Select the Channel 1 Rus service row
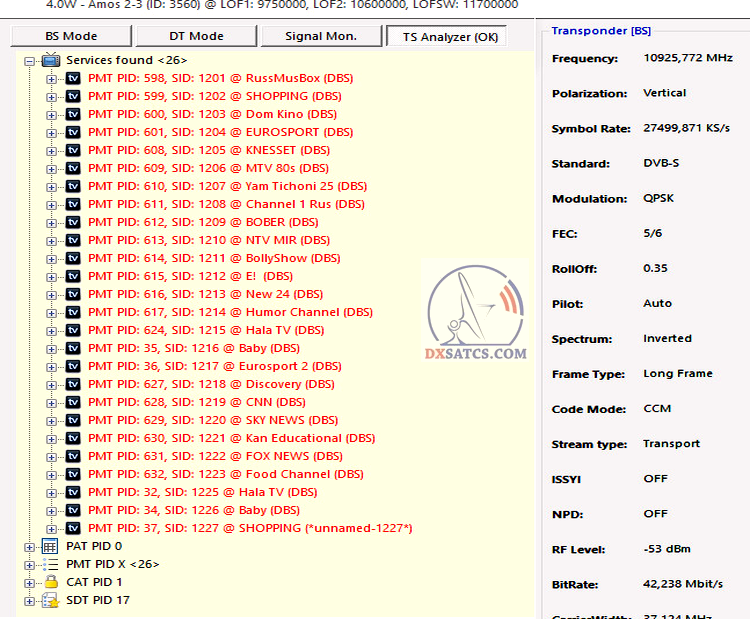Screen dimensions: 750x621 pyautogui.click(x=226, y=204)
